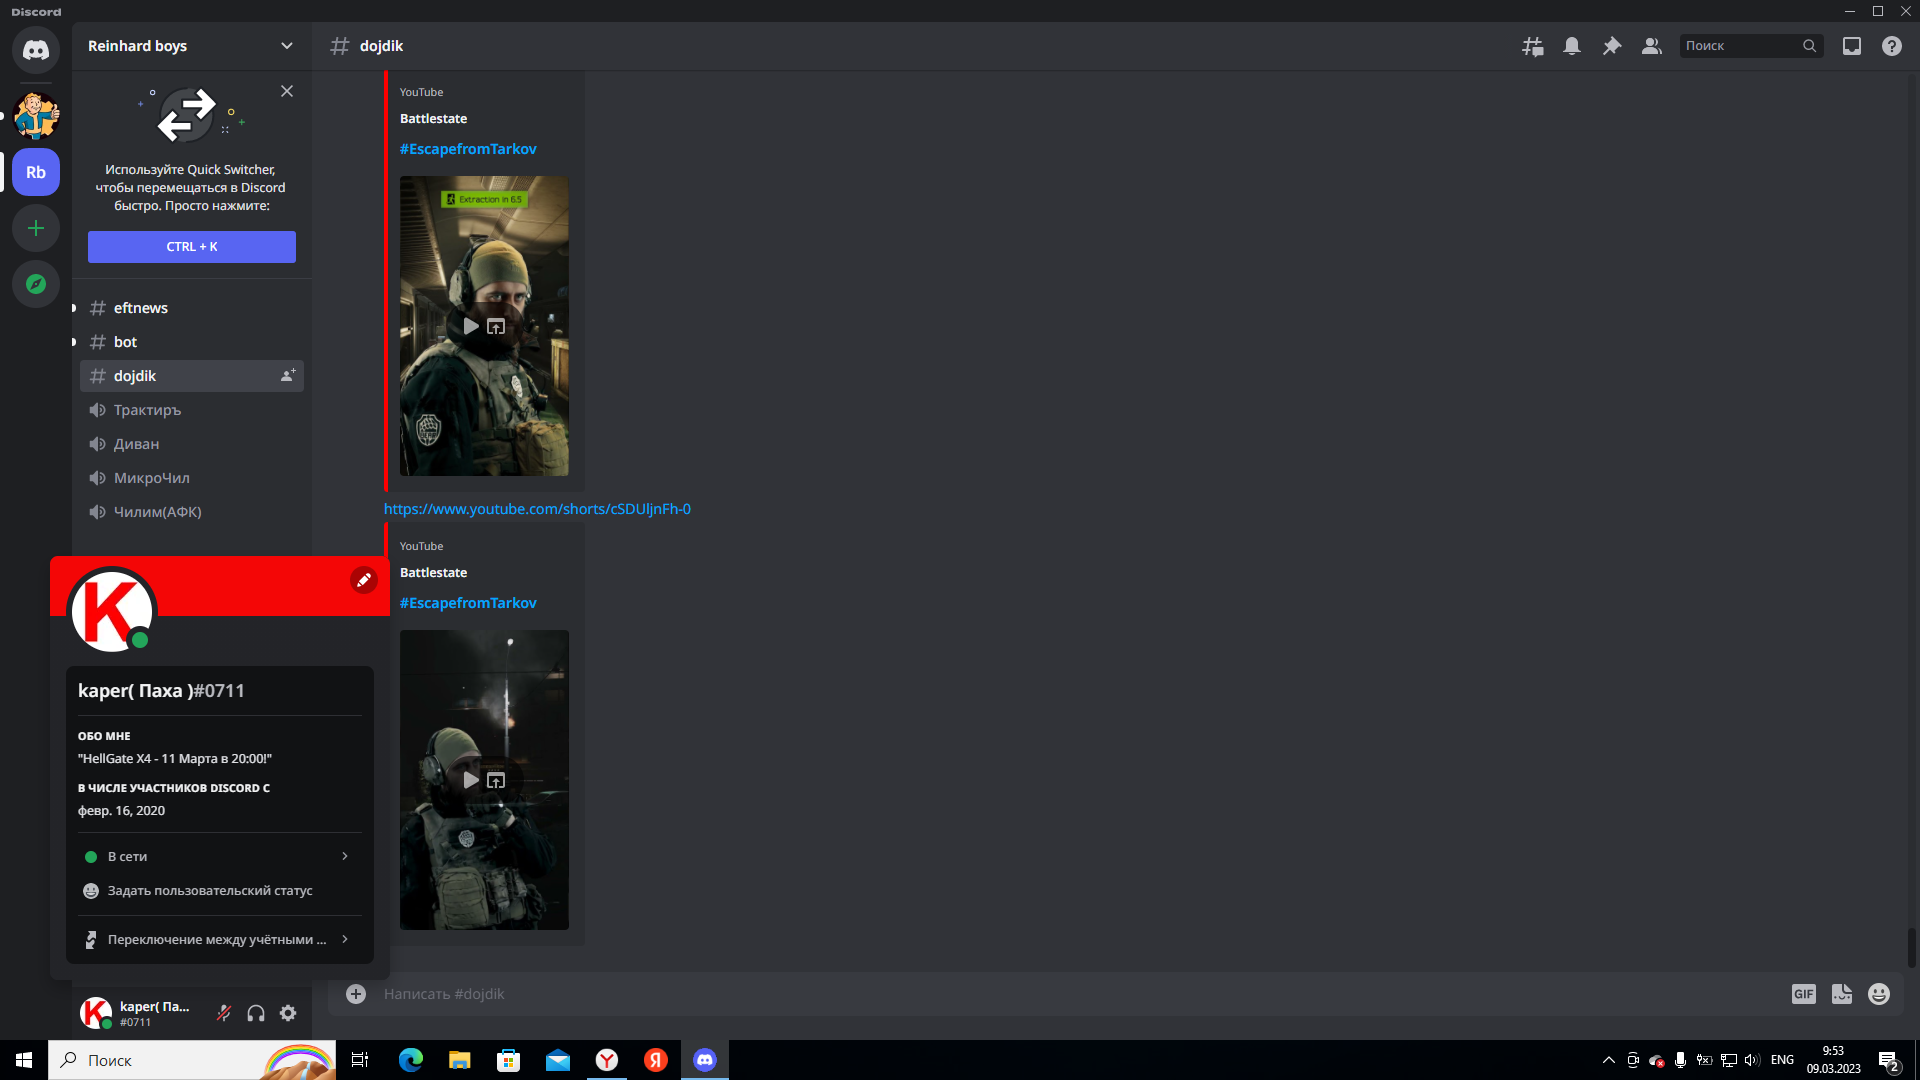Close the Quick Switcher tip

pos(287,91)
